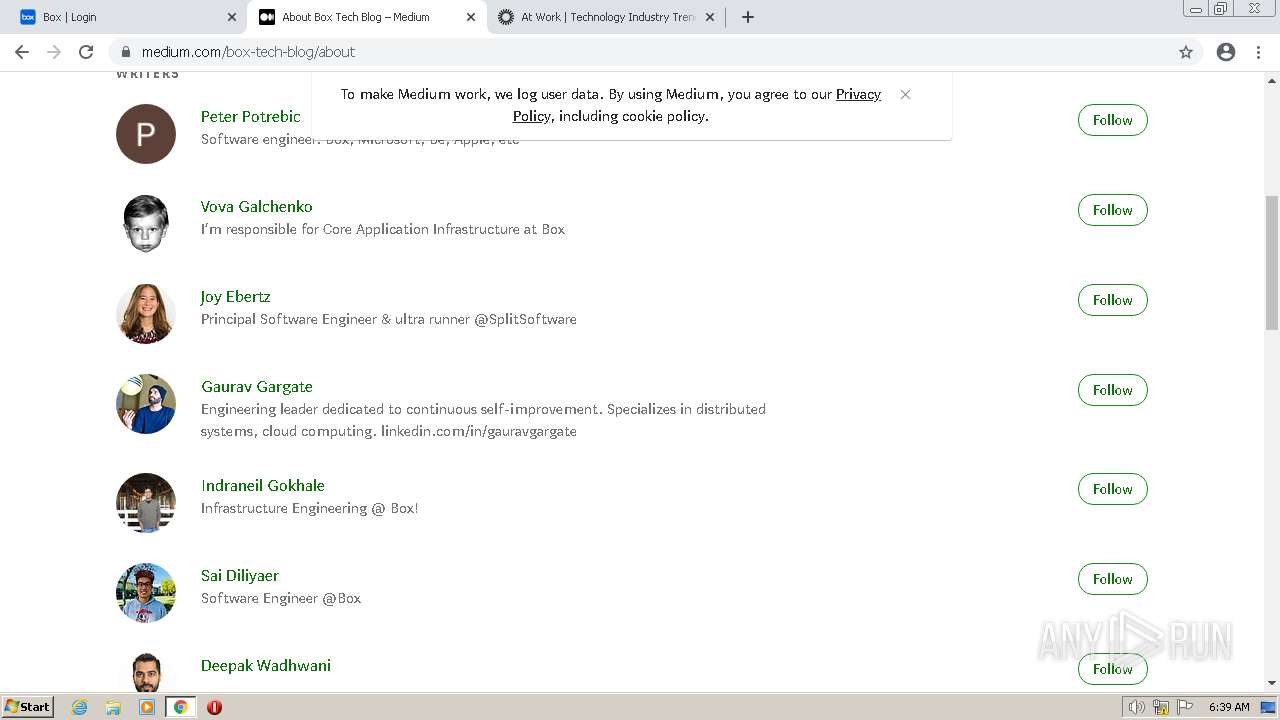Click Peter Potrebic's avatar with letter P
The height and width of the screenshot is (720, 1280).
click(146, 134)
